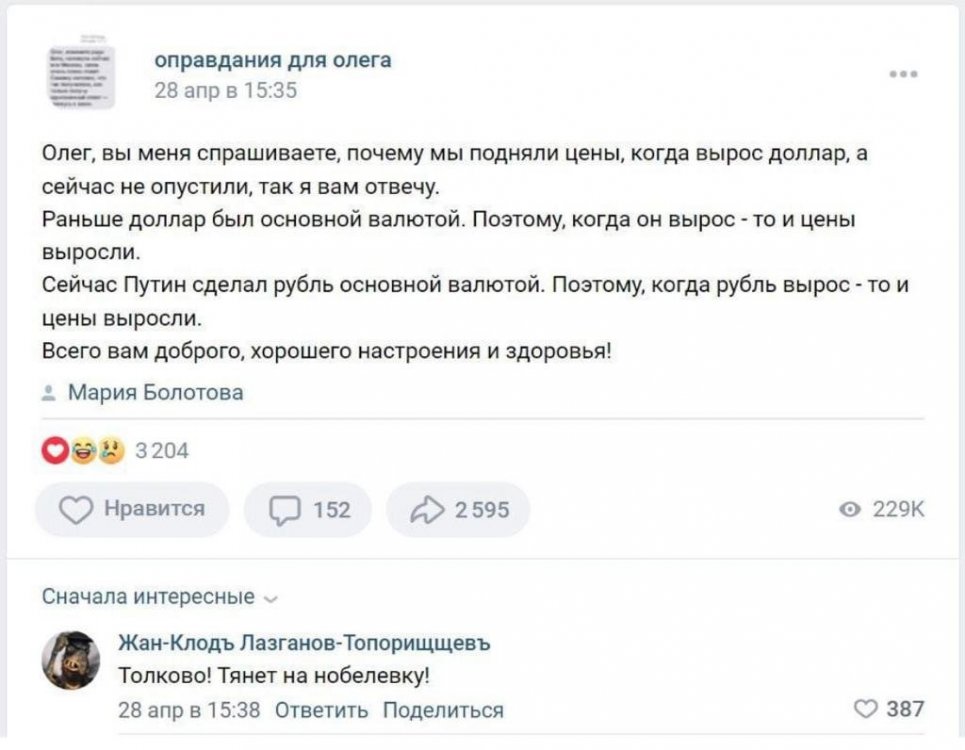
Task: Open the reactions count 3 204
Action: 161,451
